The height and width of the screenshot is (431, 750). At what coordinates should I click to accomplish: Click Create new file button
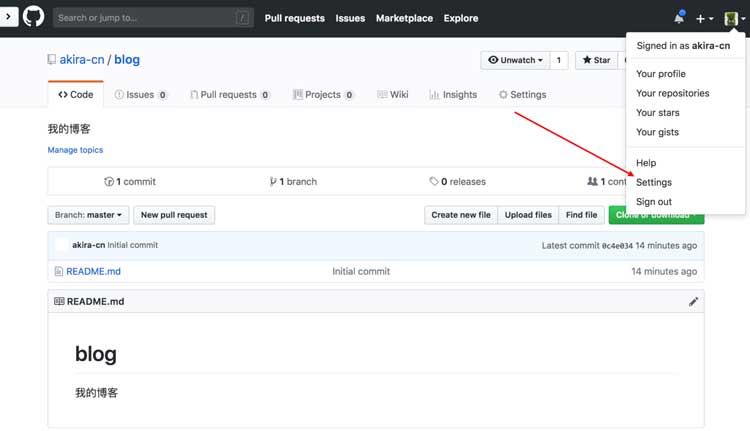pos(461,215)
